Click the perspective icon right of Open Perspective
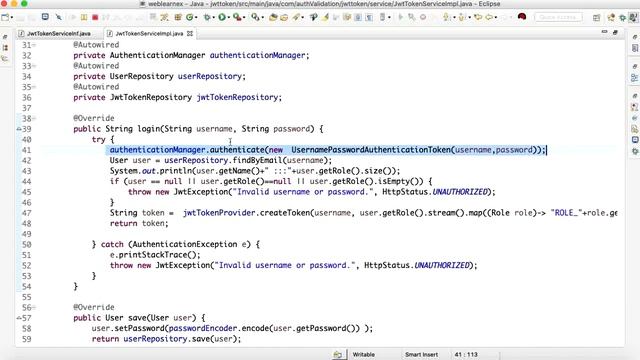 pos(611,18)
